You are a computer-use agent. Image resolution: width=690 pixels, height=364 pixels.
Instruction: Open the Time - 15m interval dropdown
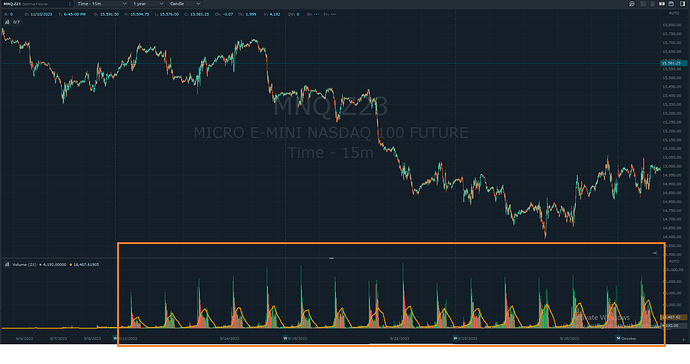click(102, 4)
